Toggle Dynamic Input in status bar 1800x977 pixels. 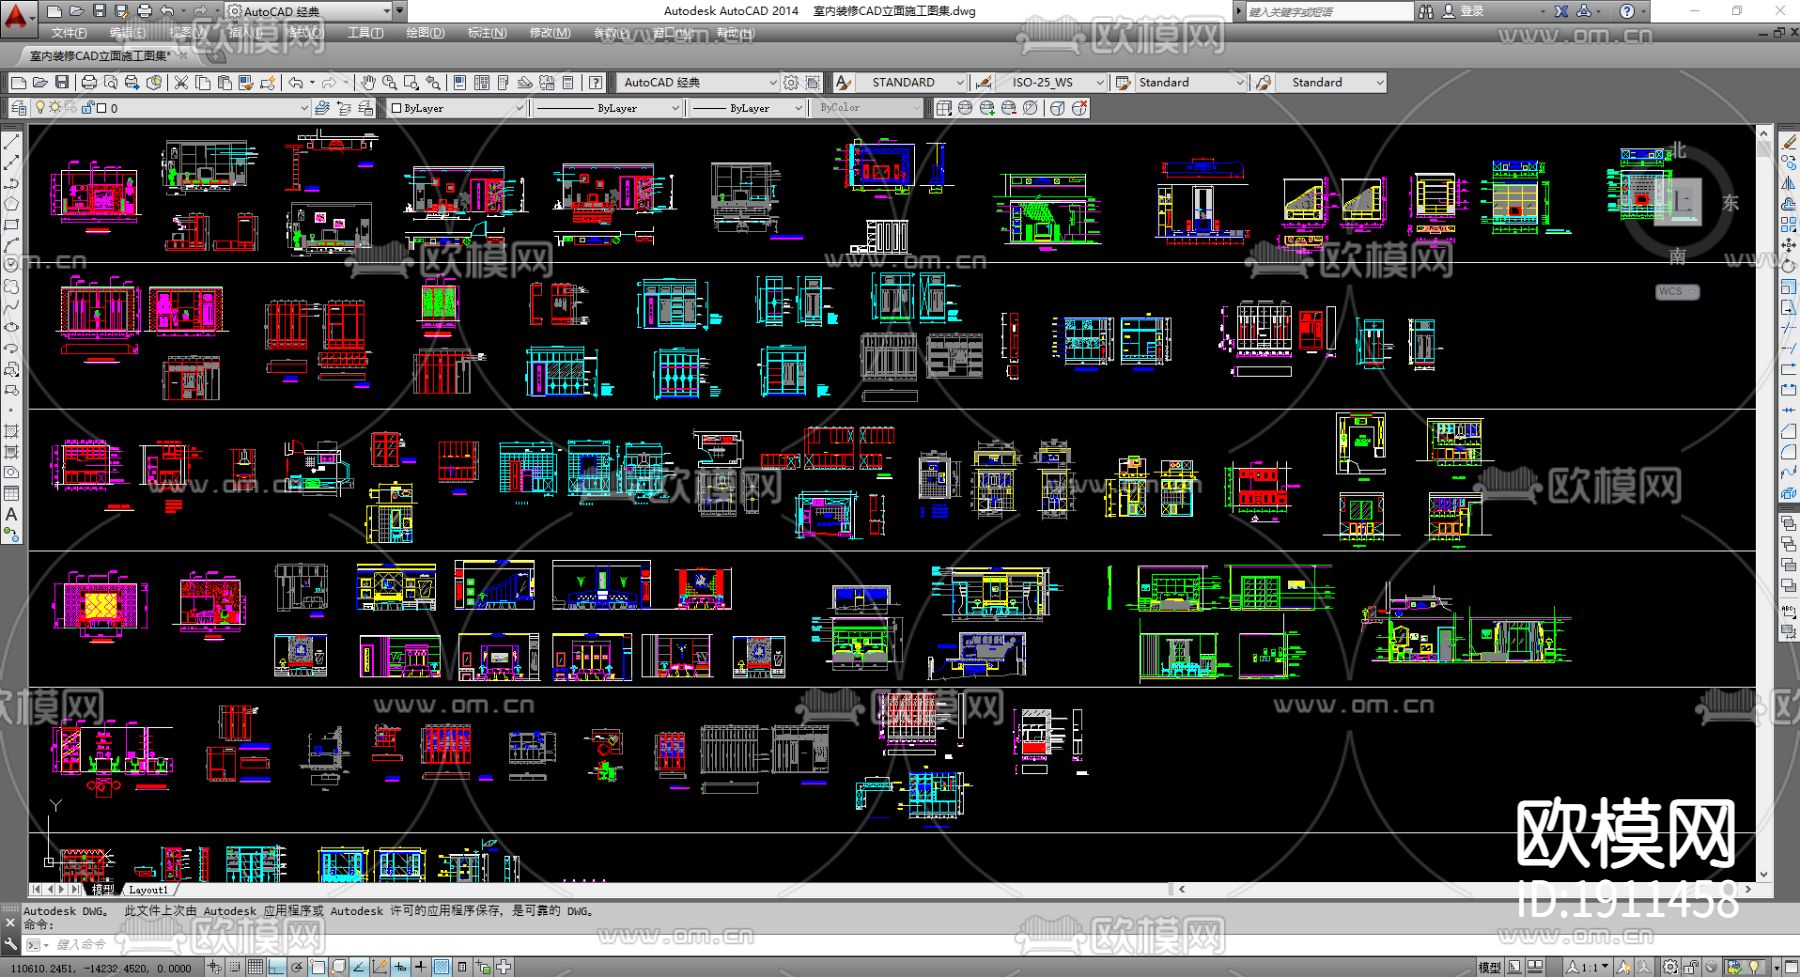point(400,967)
